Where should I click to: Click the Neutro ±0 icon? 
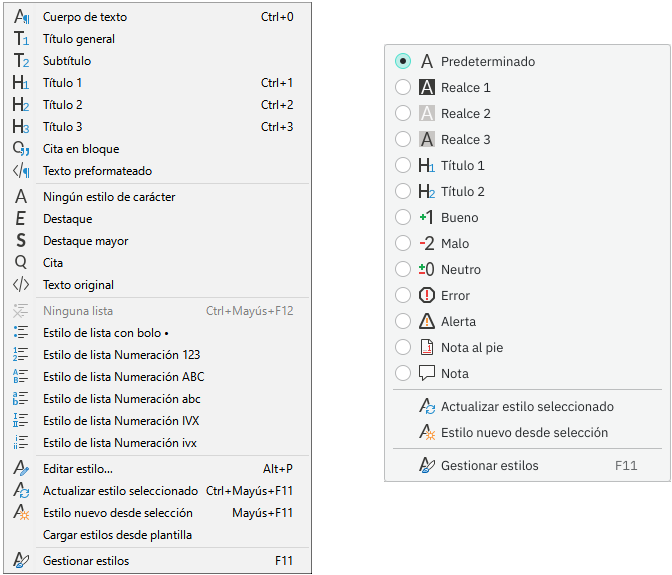[426, 270]
